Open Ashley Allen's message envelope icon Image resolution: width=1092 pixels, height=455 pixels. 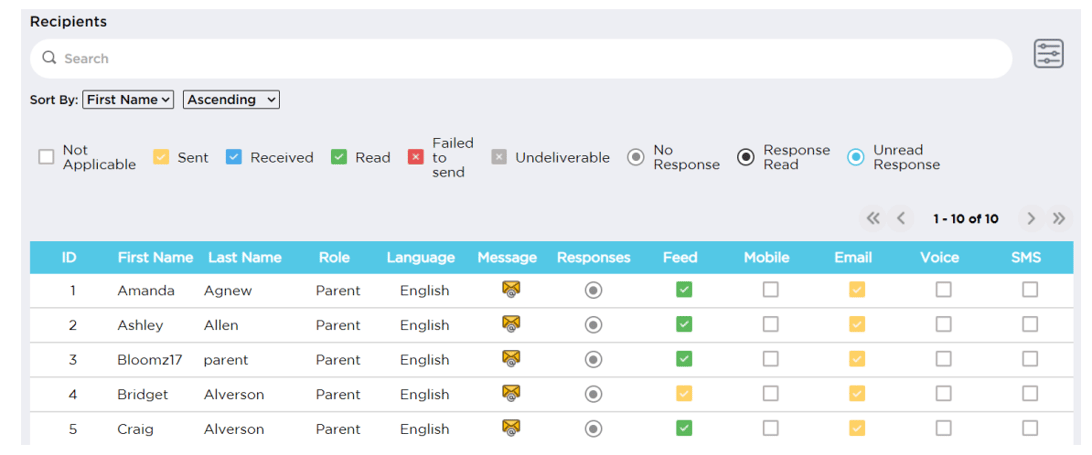pos(511,324)
